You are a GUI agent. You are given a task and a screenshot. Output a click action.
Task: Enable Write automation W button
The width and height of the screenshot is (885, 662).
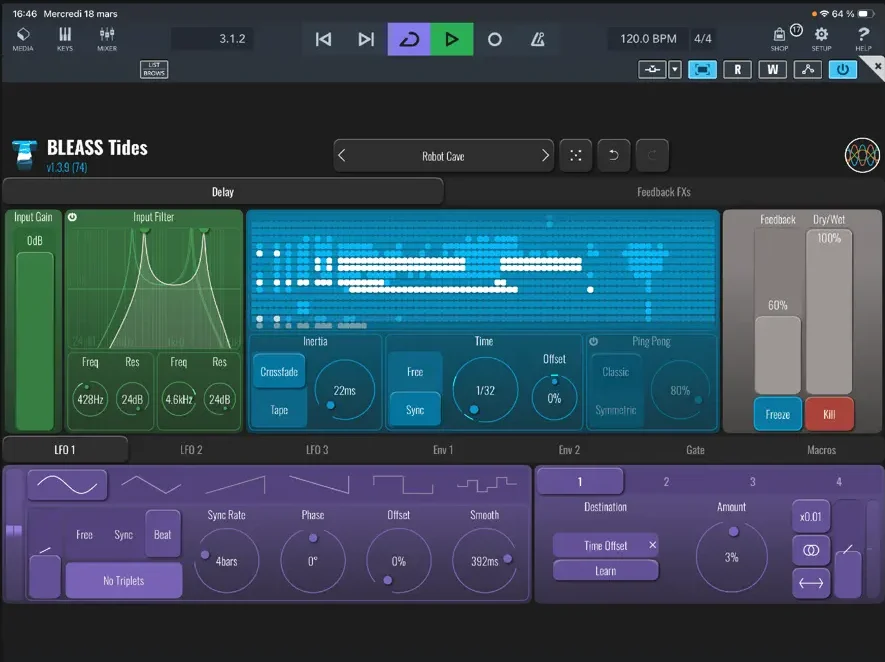point(773,69)
